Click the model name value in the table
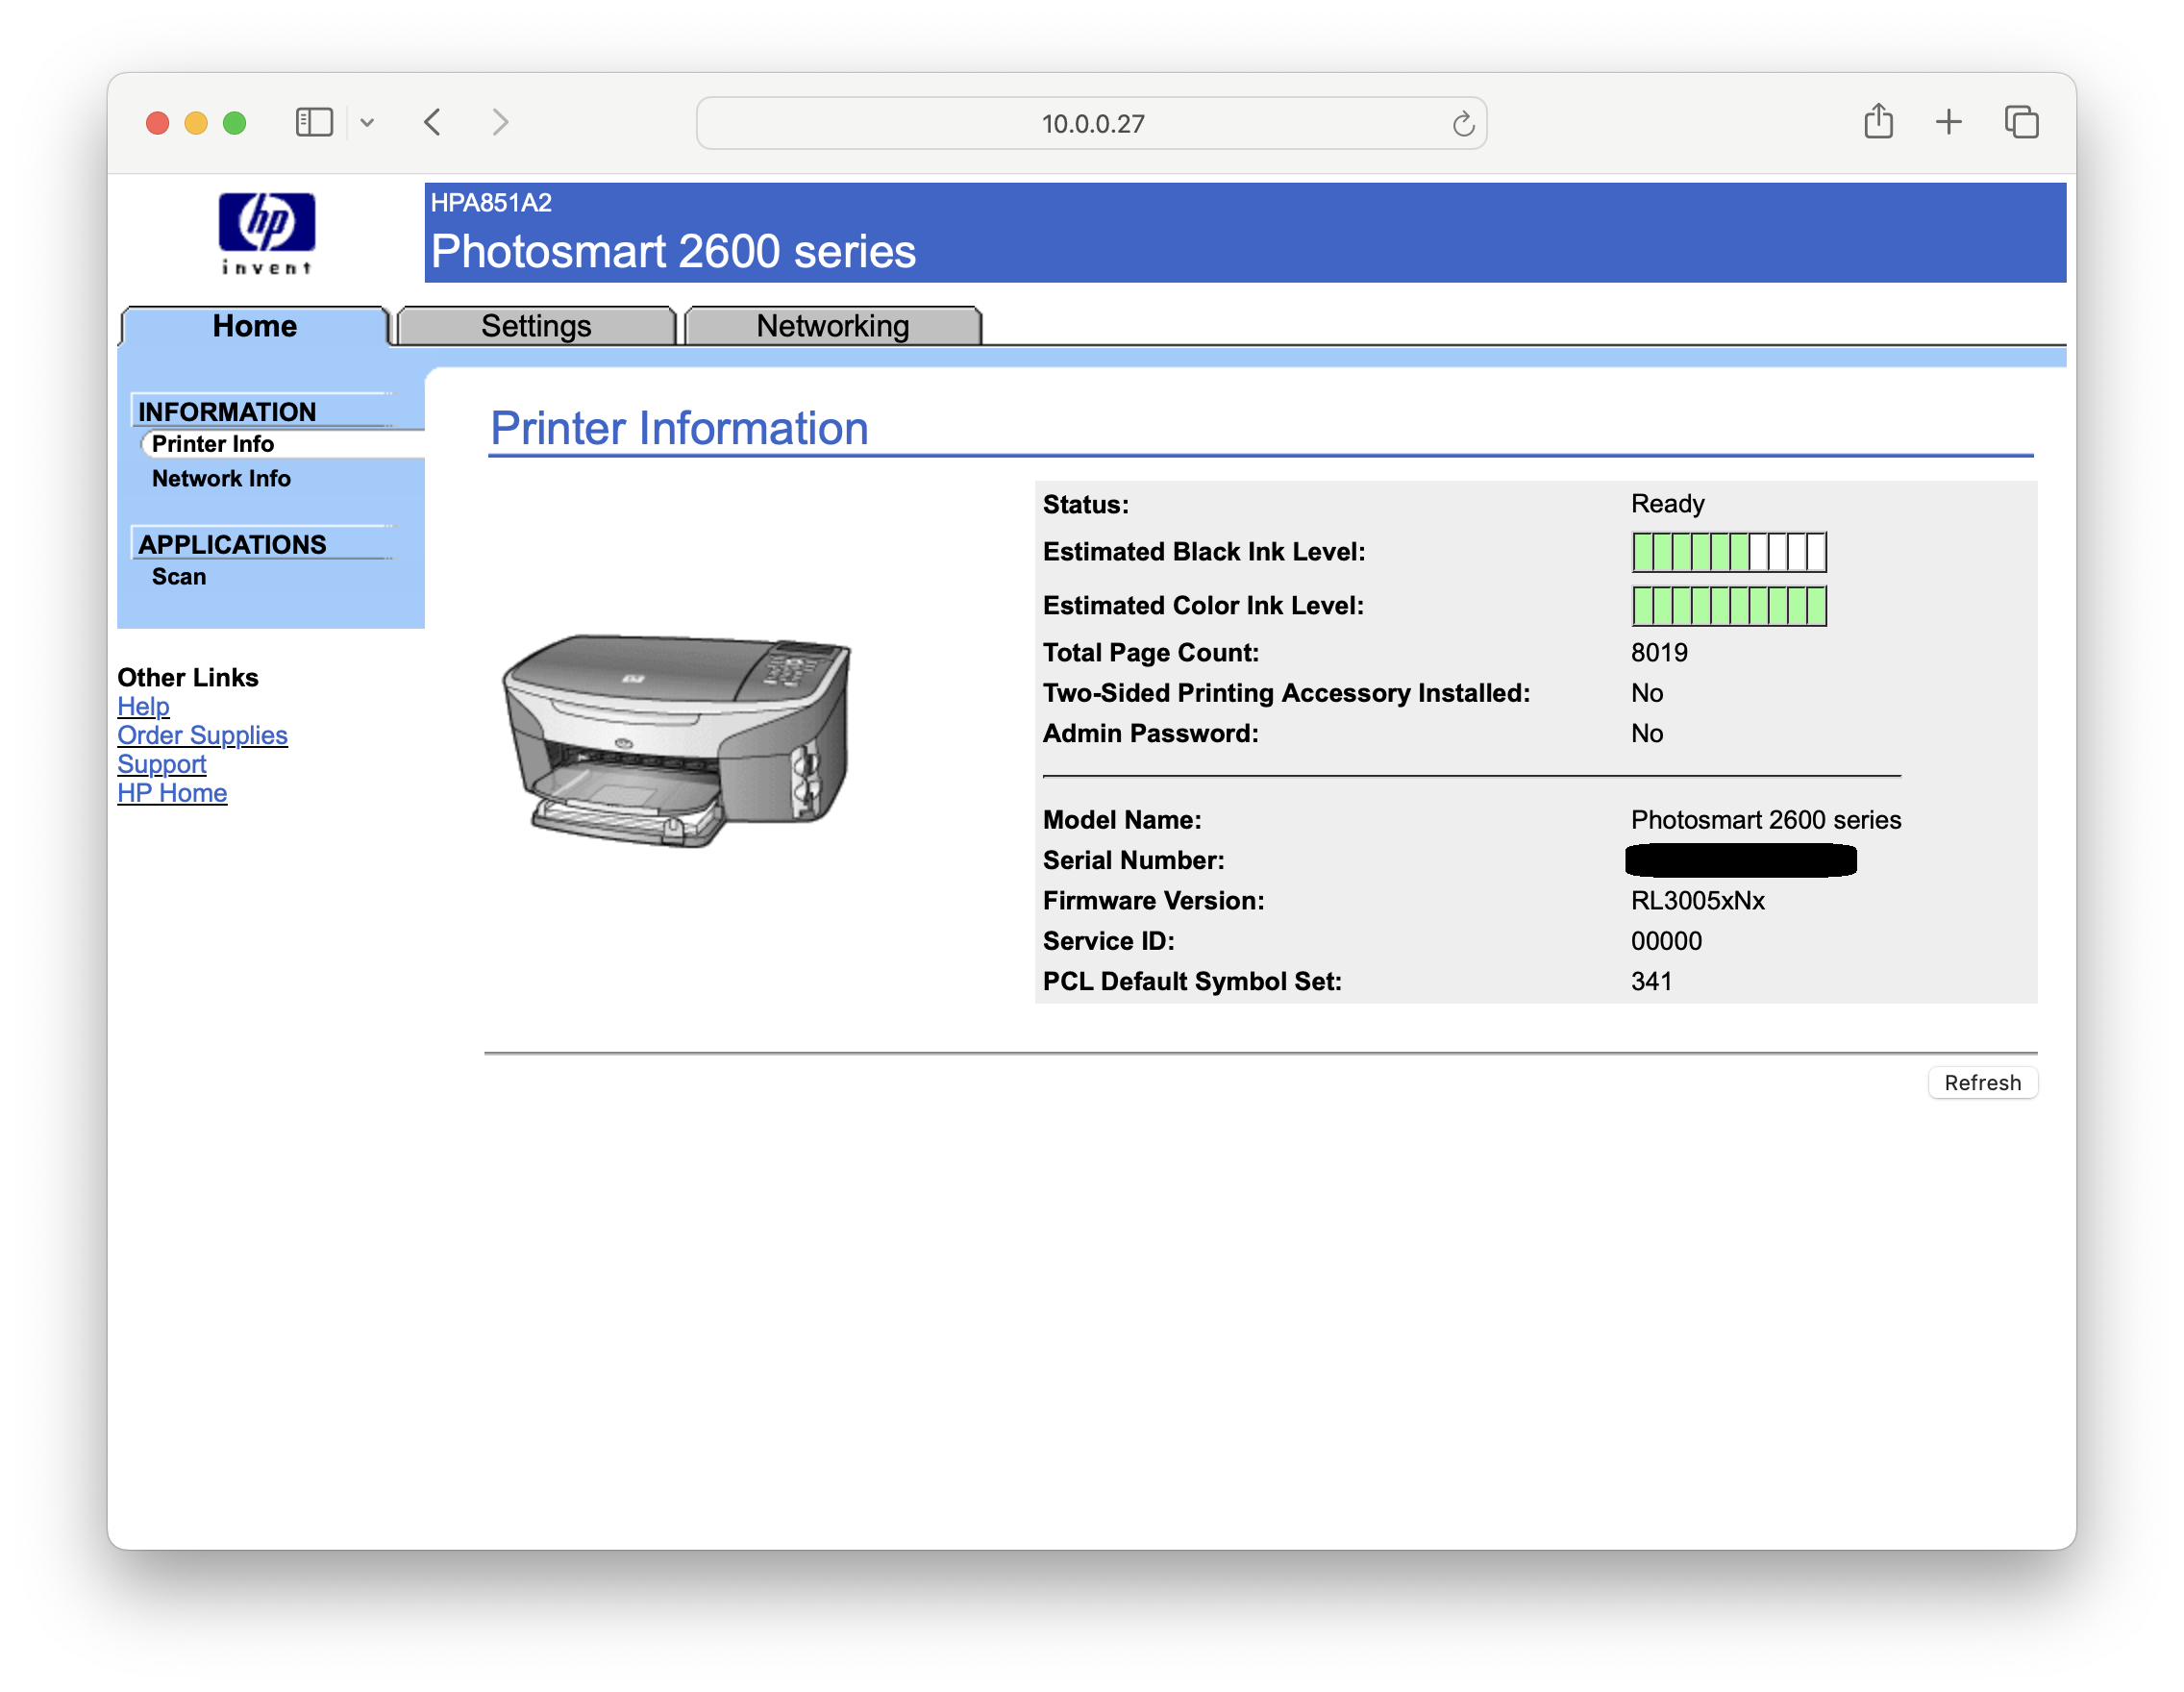 tap(1766, 820)
